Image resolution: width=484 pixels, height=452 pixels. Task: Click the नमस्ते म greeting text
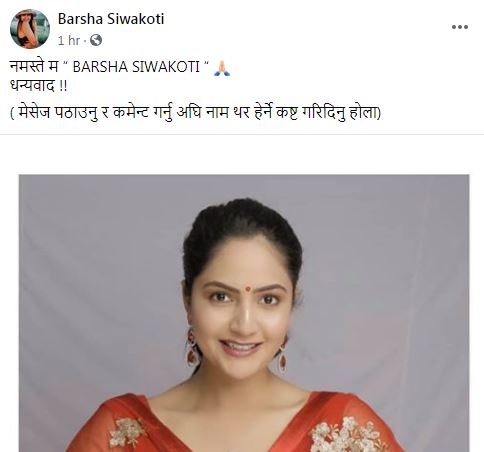(x=34, y=67)
